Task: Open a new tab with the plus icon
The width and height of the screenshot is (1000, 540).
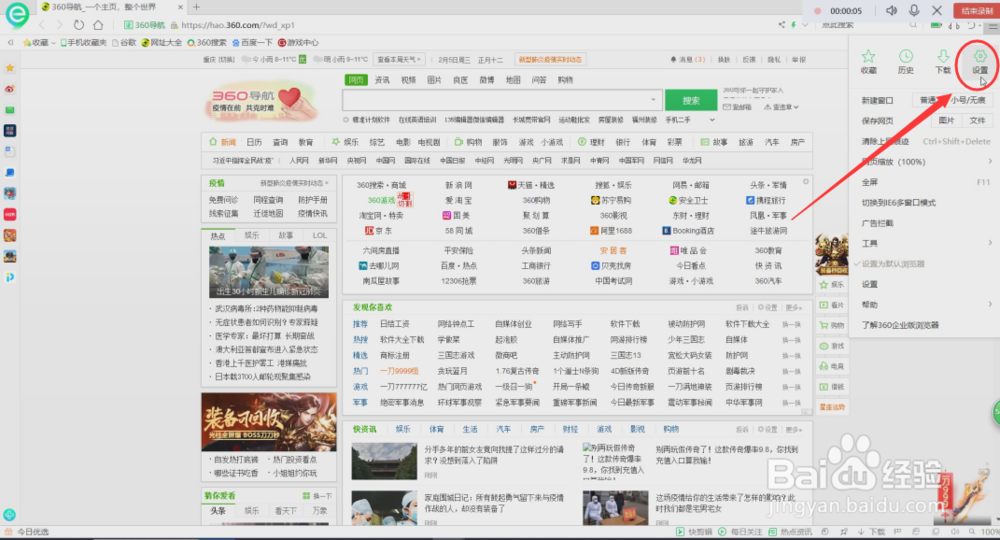Action: click(196, 7)
